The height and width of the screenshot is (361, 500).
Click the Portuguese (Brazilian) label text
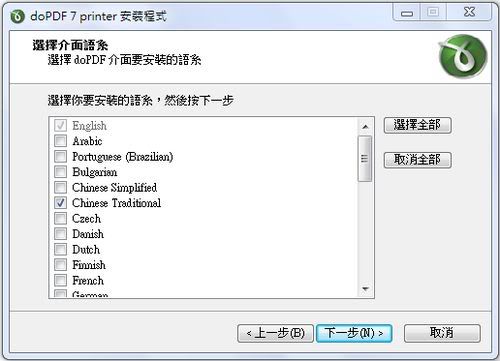click(x=123, y=157)
